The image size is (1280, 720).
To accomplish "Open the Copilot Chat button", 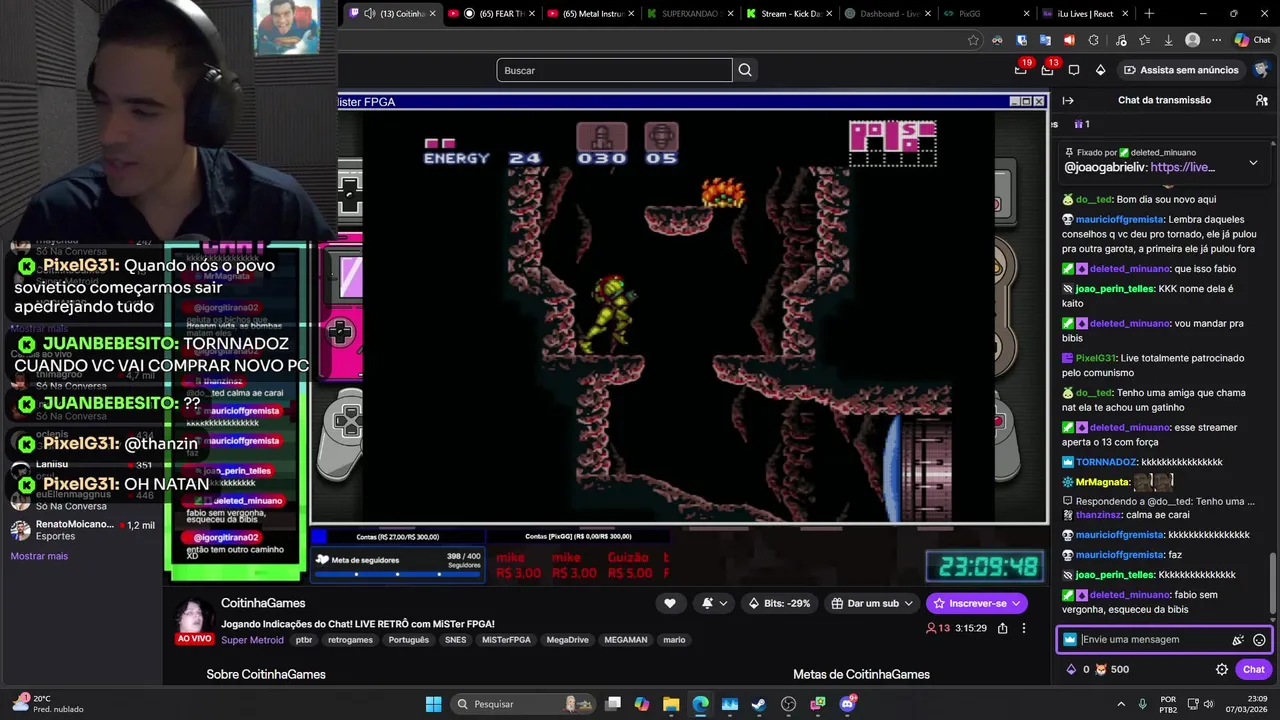I will coord(1252,40).
